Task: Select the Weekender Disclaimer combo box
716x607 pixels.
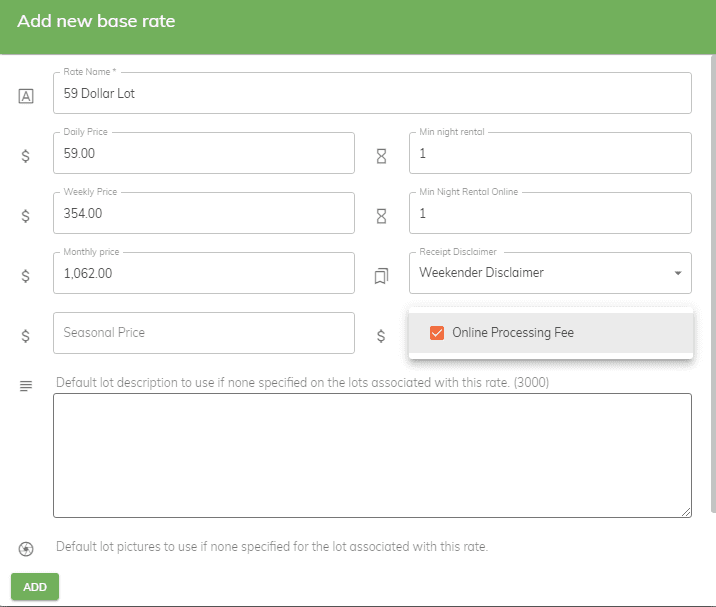Action: point(550,273)
